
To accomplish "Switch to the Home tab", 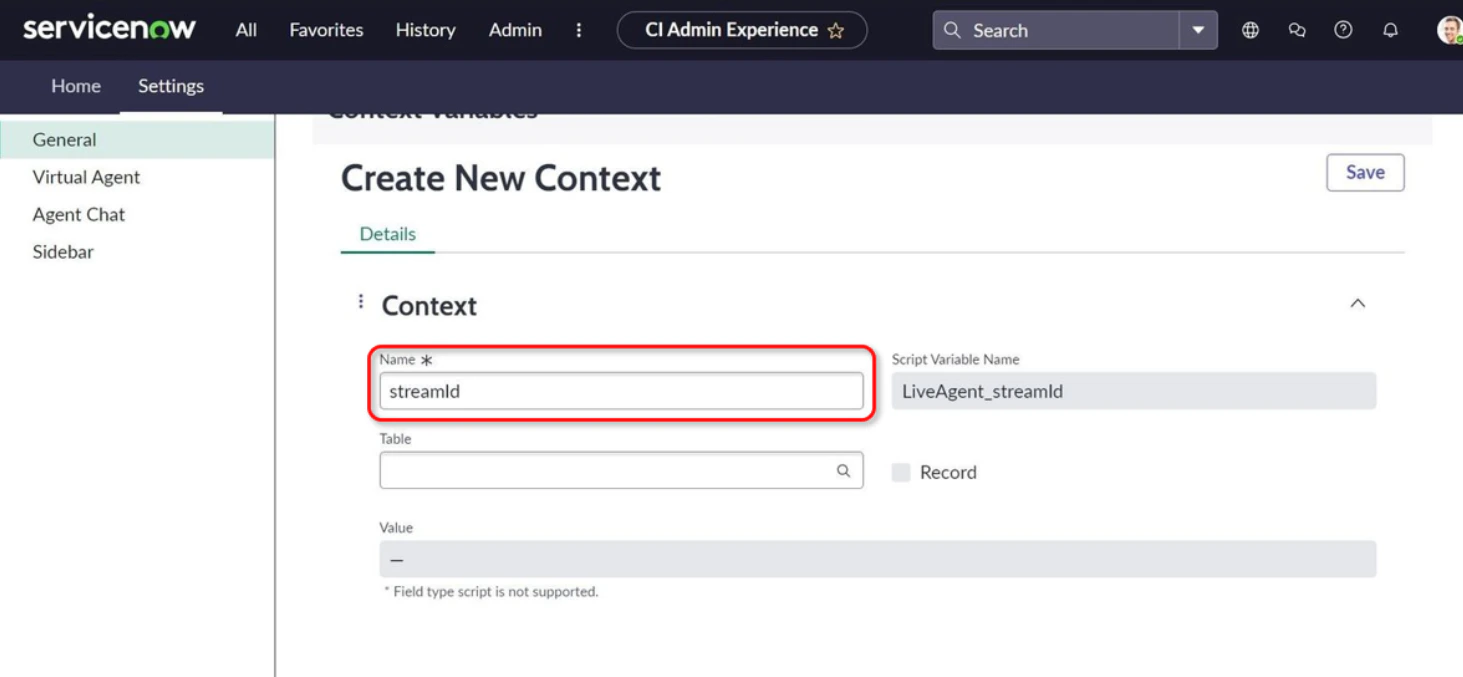I will [75, 87].
